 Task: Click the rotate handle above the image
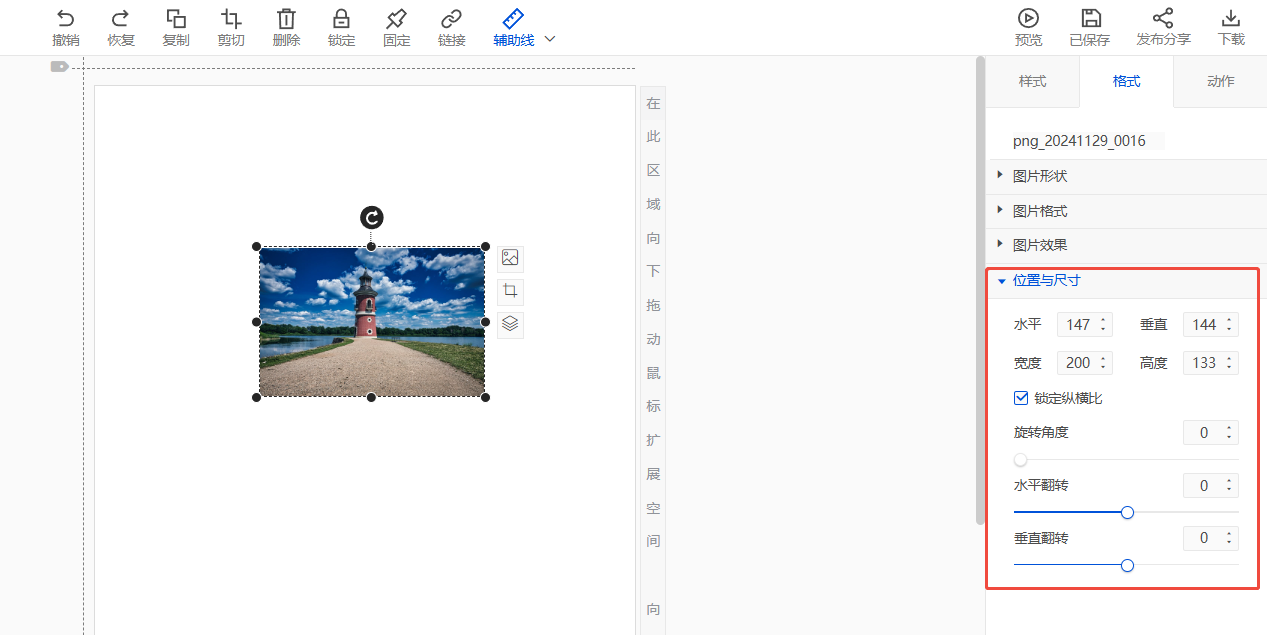[371, 218]
